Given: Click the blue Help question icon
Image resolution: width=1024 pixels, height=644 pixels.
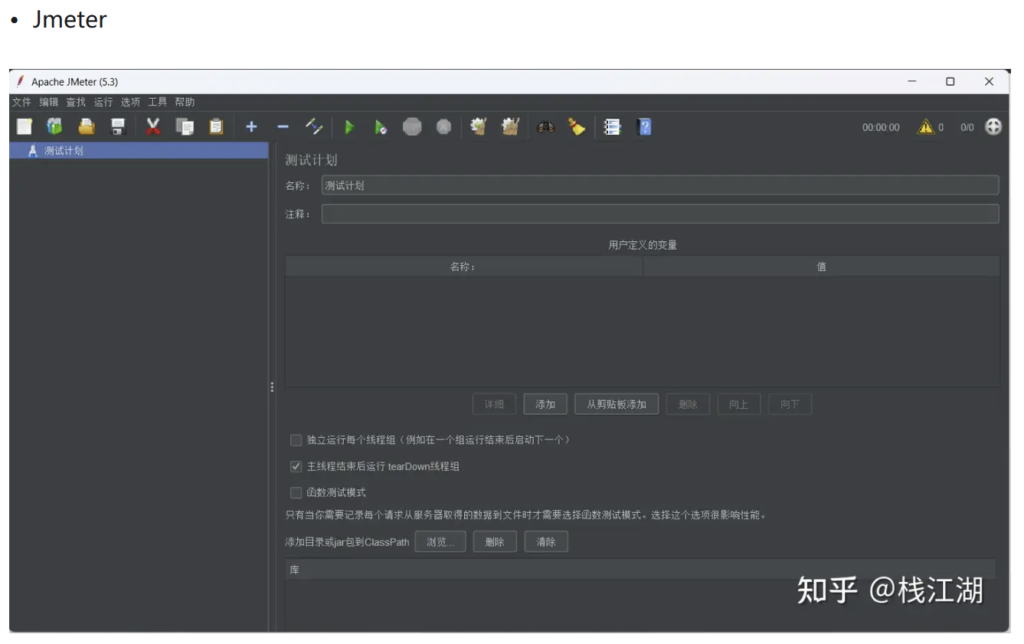Looking at the screenshot, I should (x=644, y=127).
